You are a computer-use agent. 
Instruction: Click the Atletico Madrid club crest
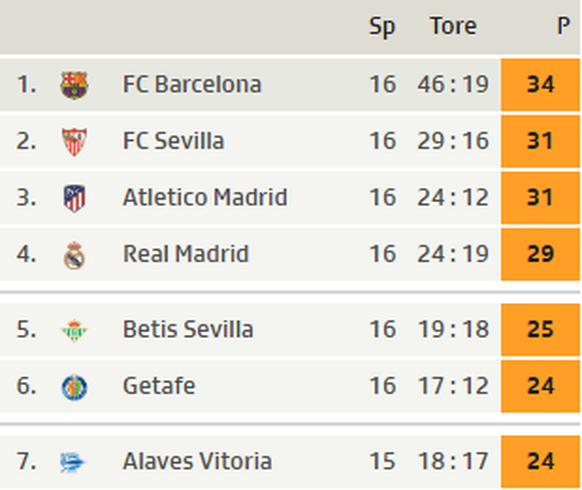point(74,198)
